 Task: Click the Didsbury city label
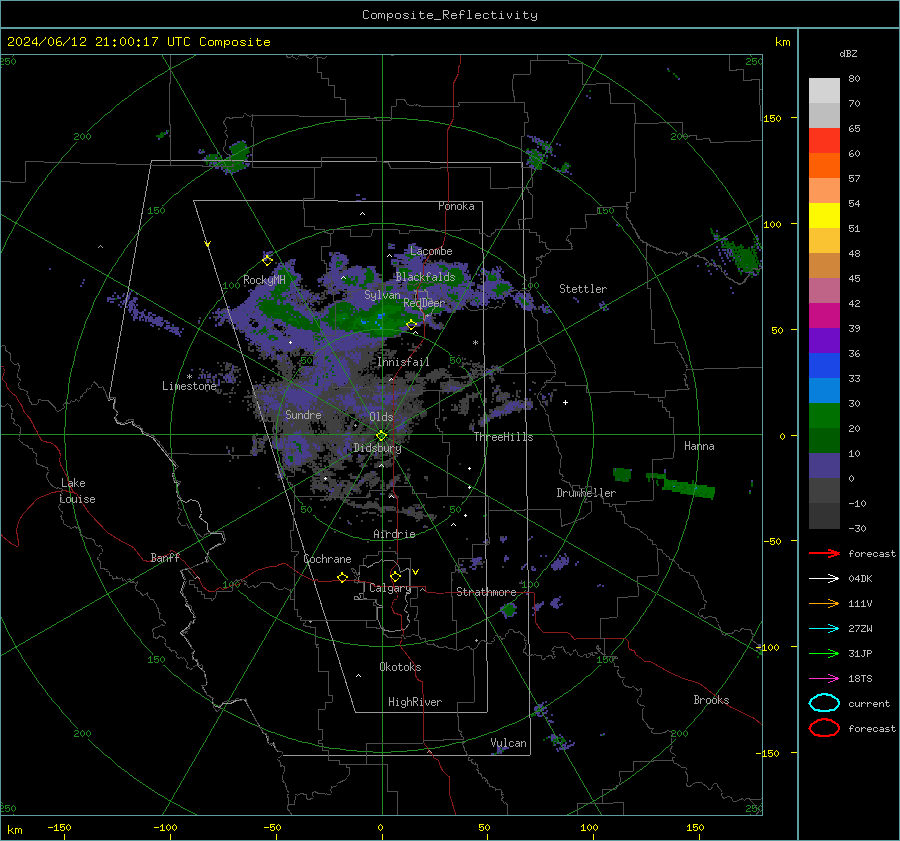click(377, 448)
